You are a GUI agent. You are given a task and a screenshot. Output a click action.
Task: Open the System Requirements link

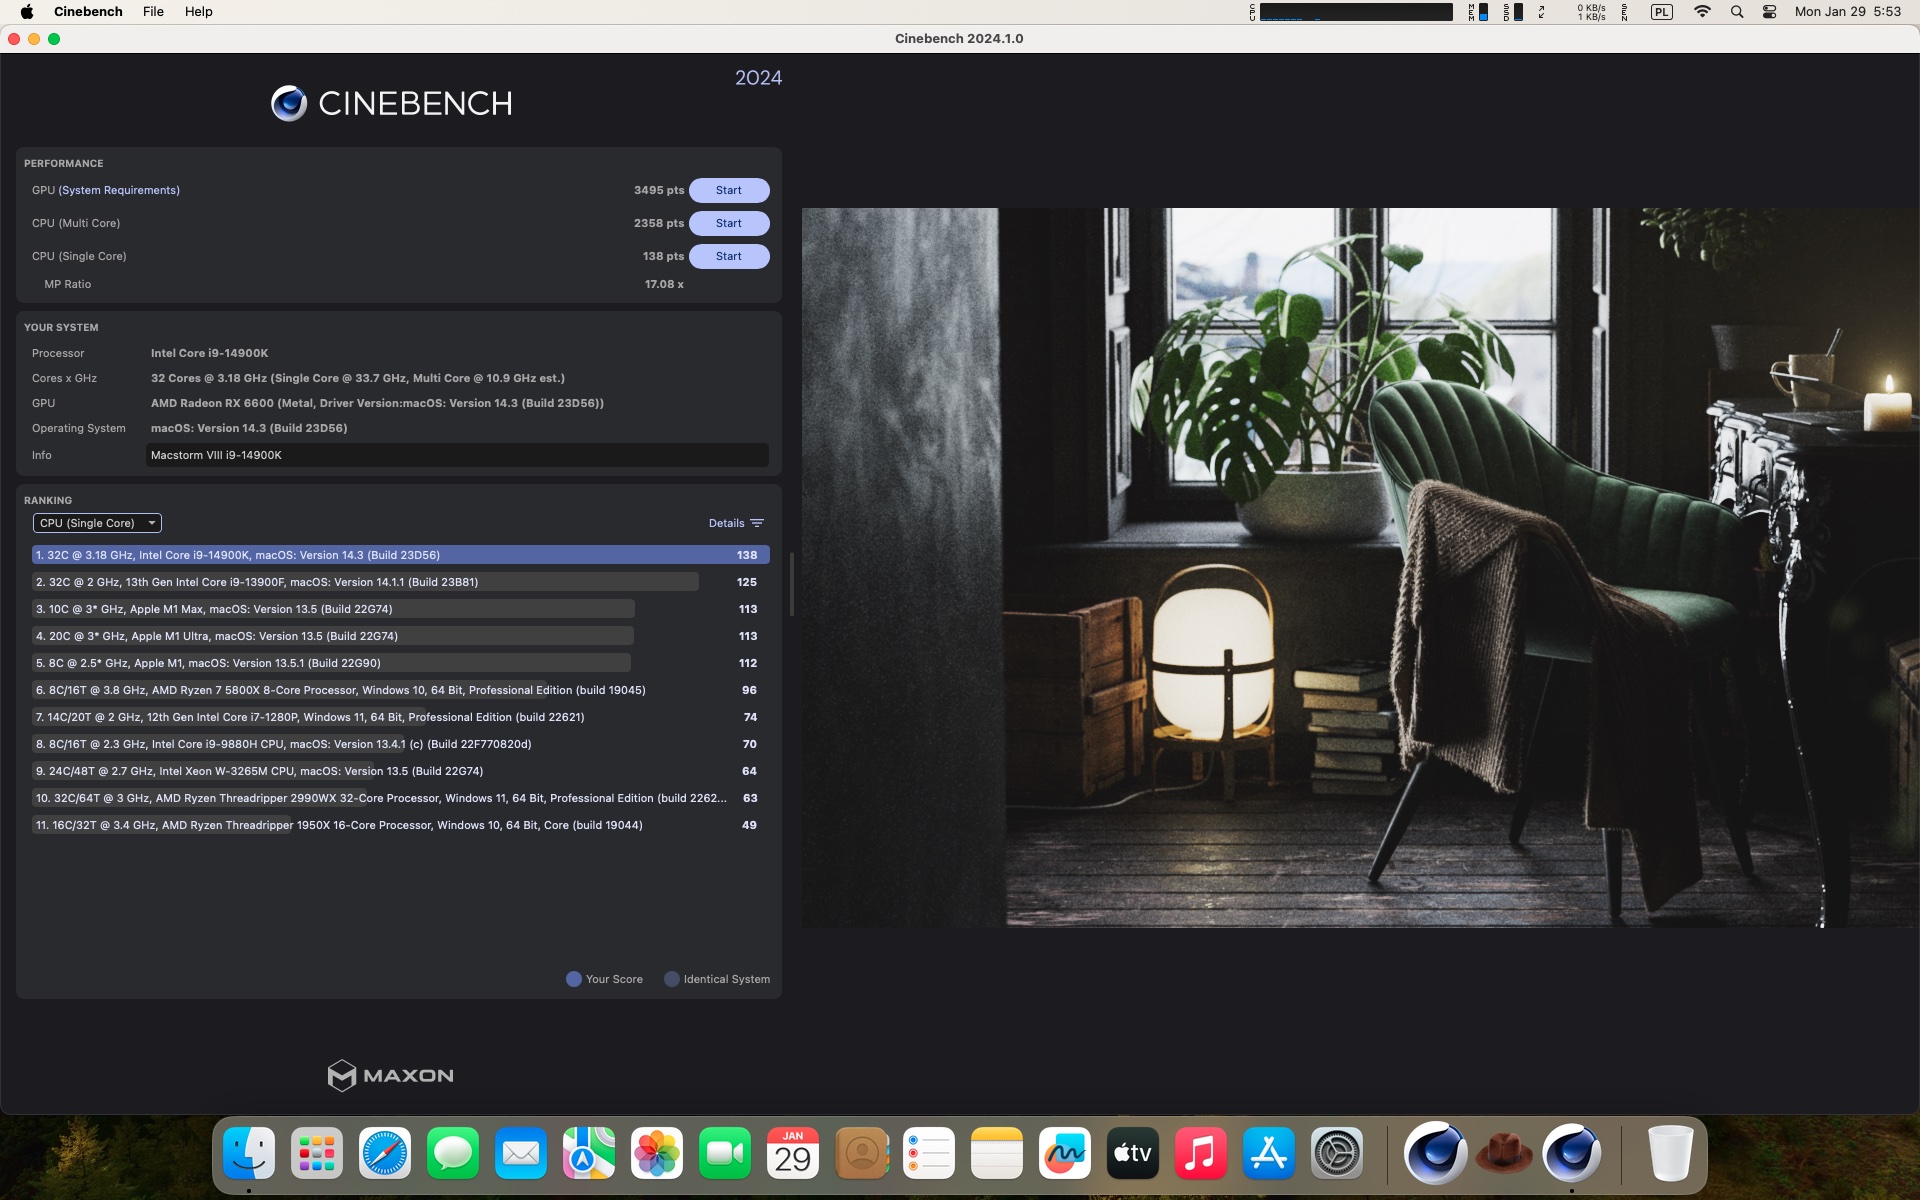point(119,190)
